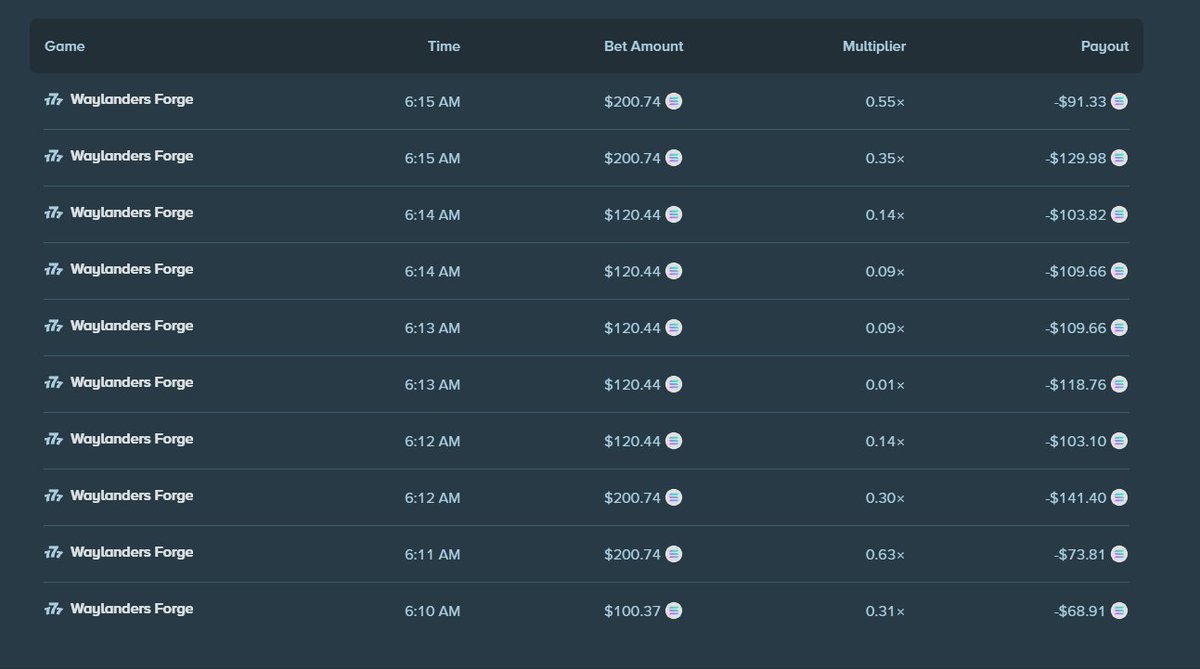1200x669 pixels.
Task: Click the $200.74 bet in the 0.55× row
Action: click(633, 102)
